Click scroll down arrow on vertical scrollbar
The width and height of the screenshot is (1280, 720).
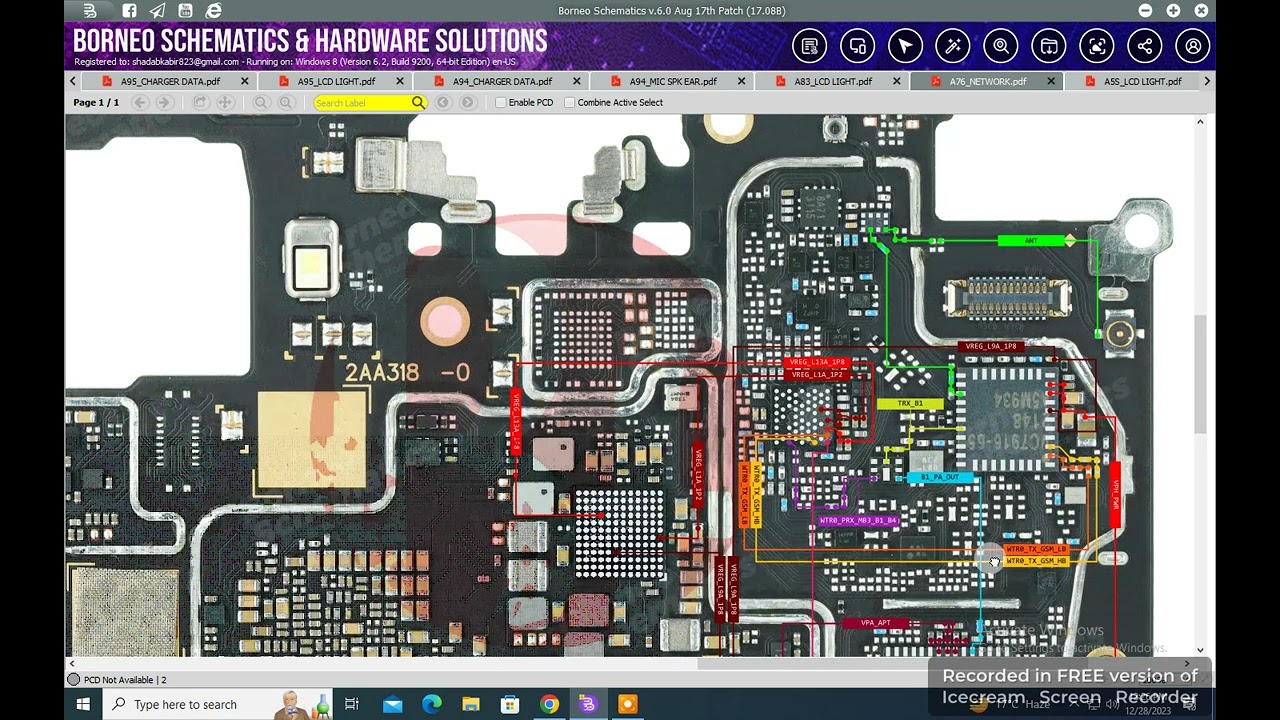tap(1201, 650)
